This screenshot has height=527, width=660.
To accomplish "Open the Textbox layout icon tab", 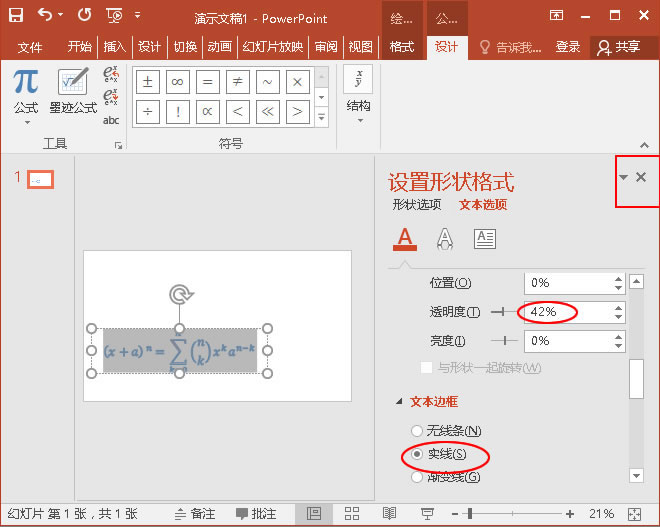I will click(485, 239).
